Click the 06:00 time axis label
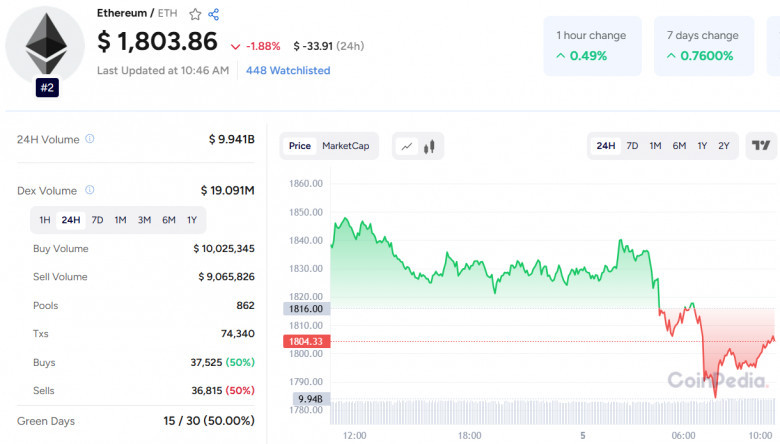Image resolution: width=780 pixels, height=444 pixels. 683,436
